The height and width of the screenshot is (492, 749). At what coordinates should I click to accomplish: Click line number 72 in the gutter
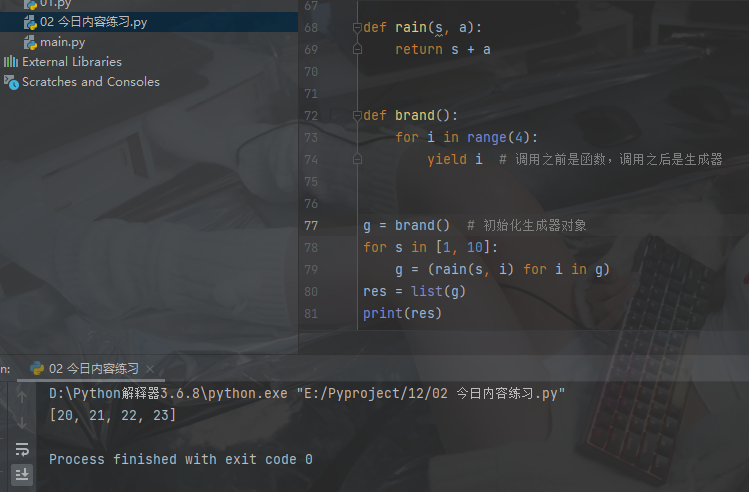pos(311,116)
